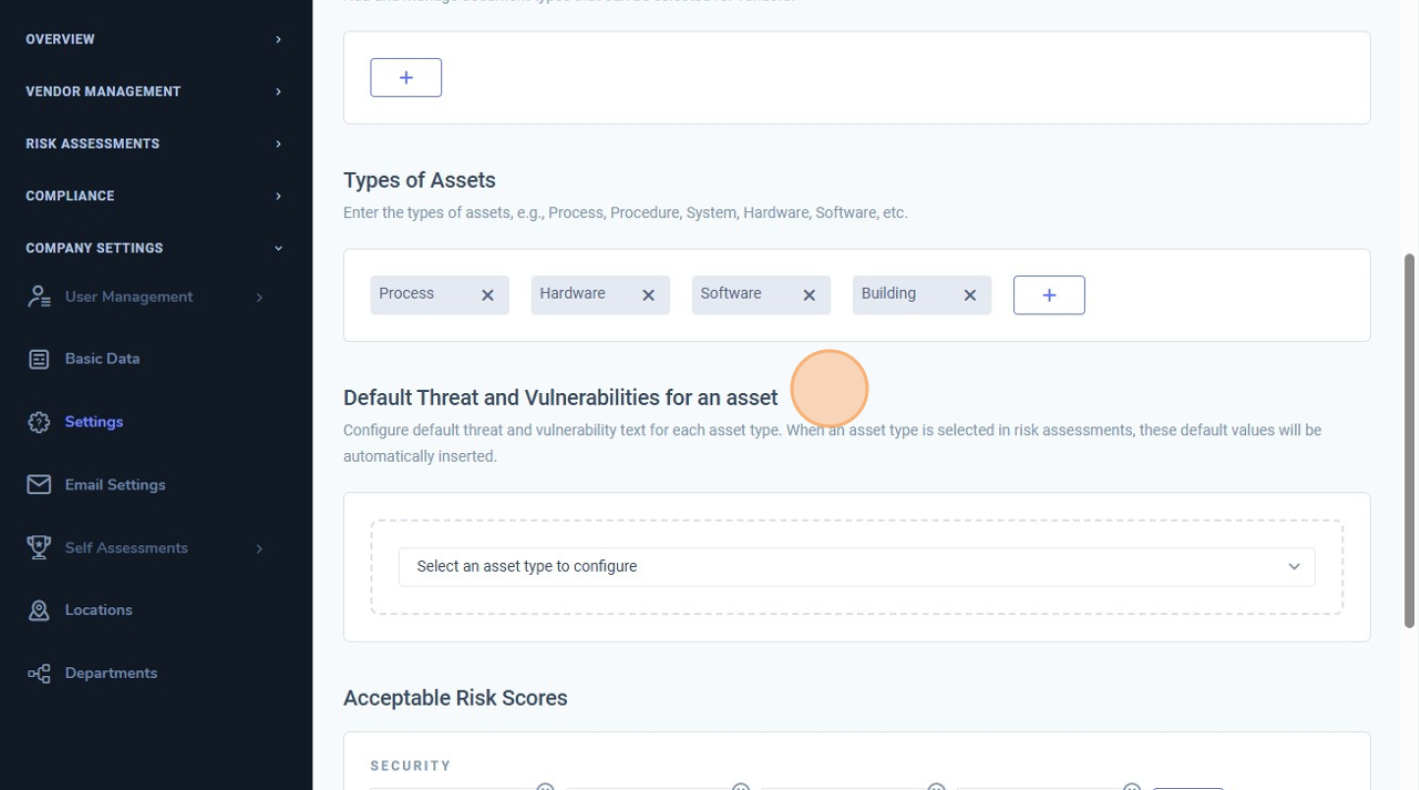Click the Basic Data sidebar icon
1419x790 pixels.
tap(39, 359)
